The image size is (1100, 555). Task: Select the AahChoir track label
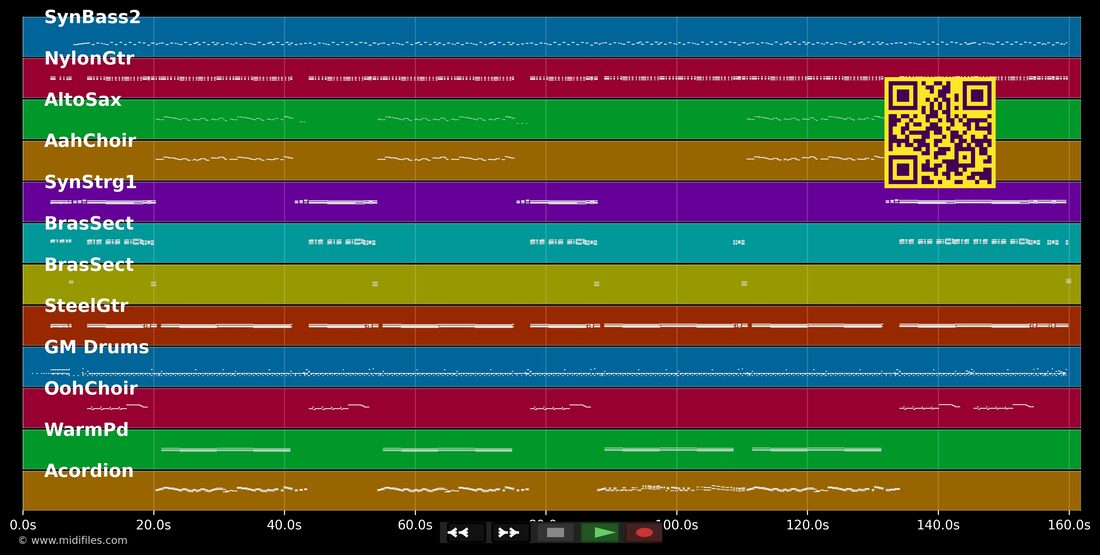[x=90, y=141]
